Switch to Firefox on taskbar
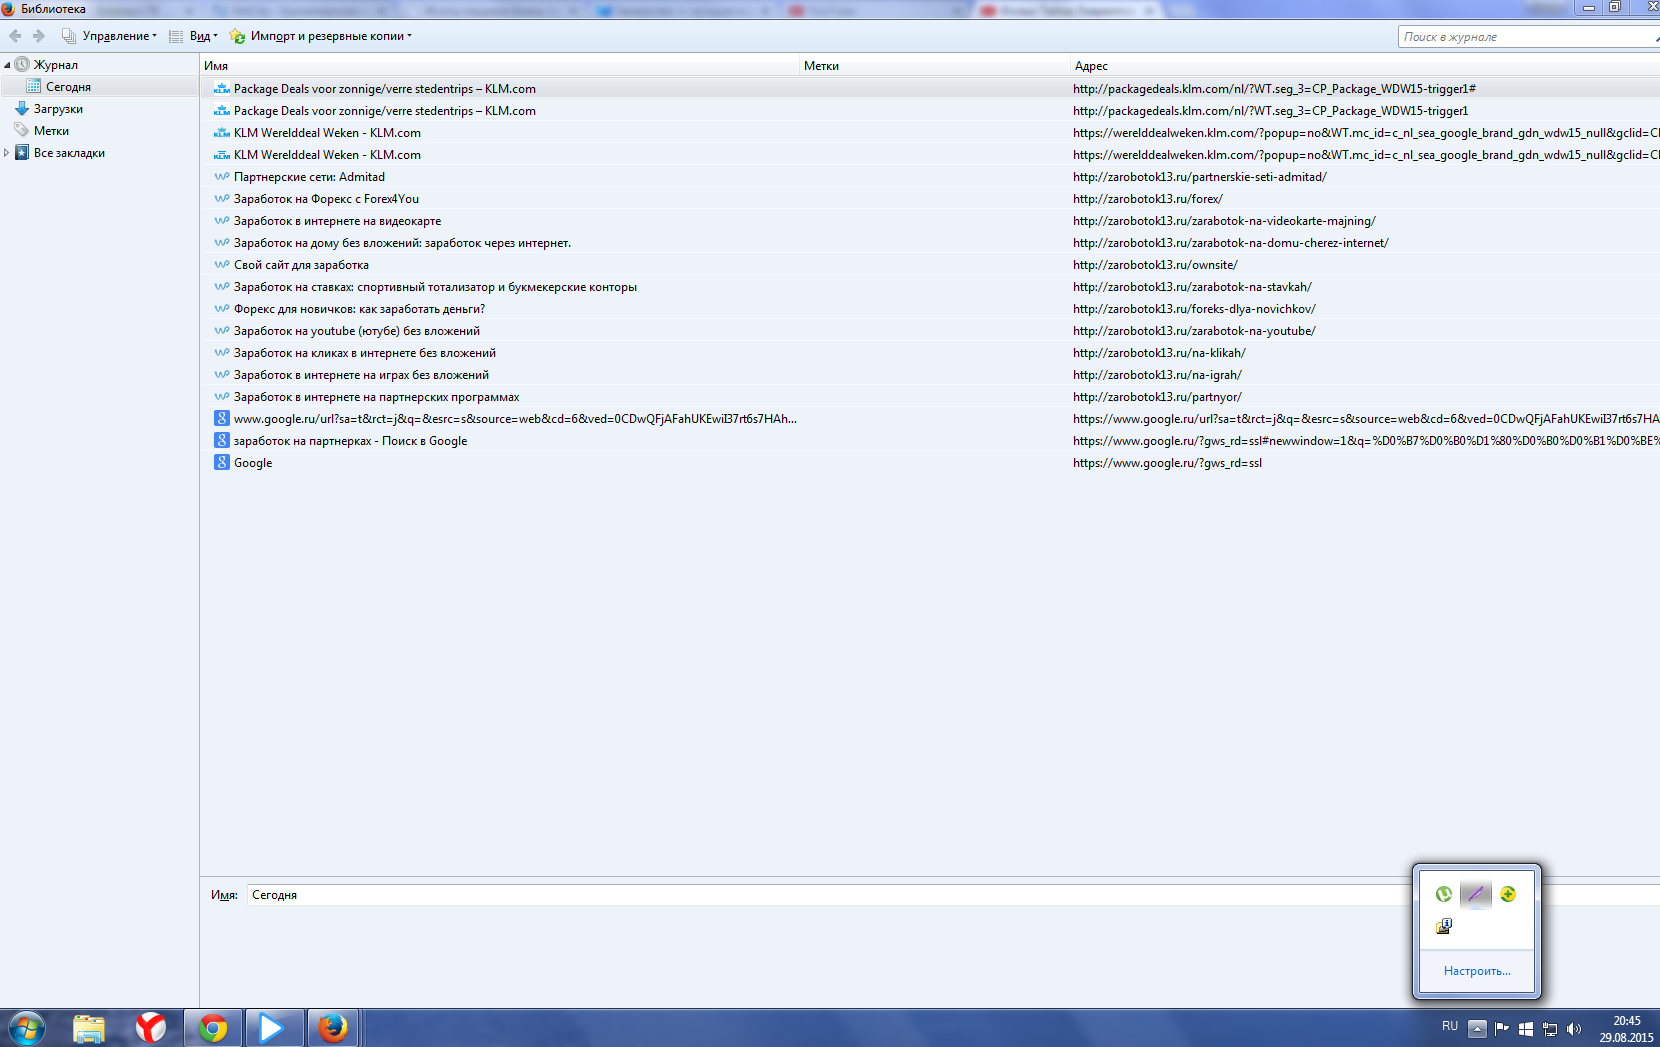The height and width of the screenshot is (1047, 1660). pyautogui.click(x=333, y=1028)
